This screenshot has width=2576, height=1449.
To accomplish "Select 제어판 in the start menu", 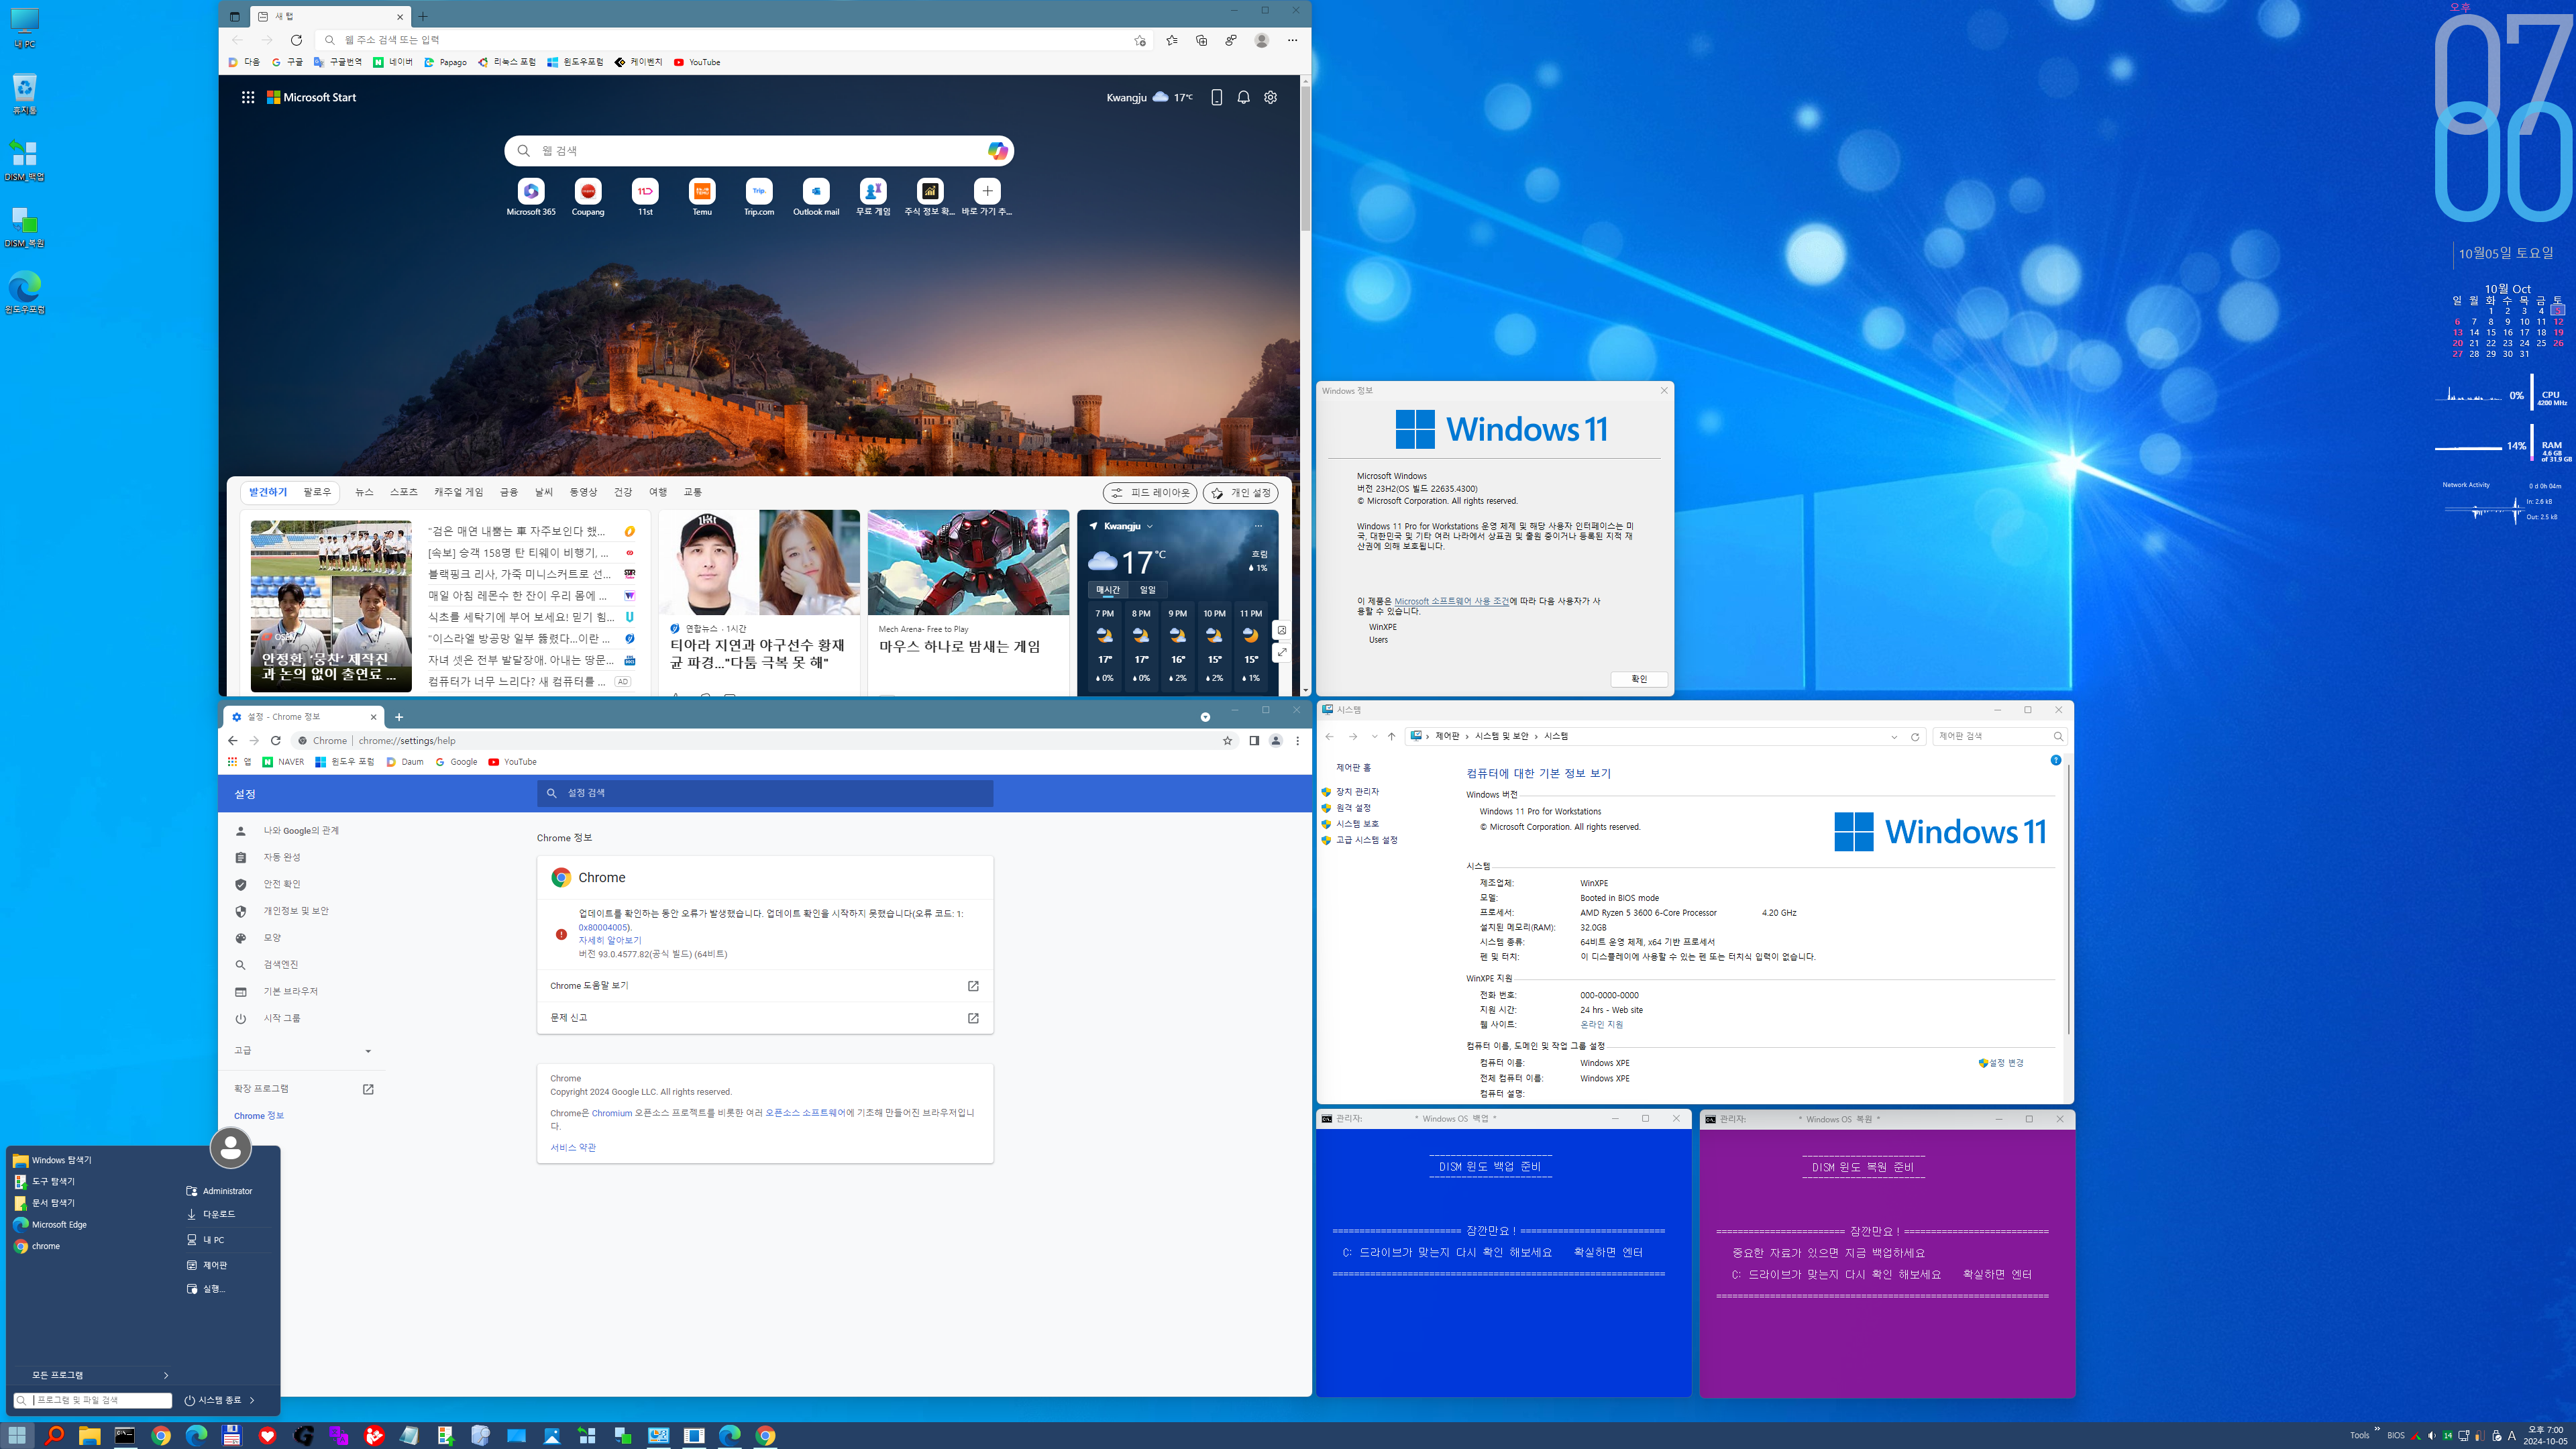I will pos(215,1265).
